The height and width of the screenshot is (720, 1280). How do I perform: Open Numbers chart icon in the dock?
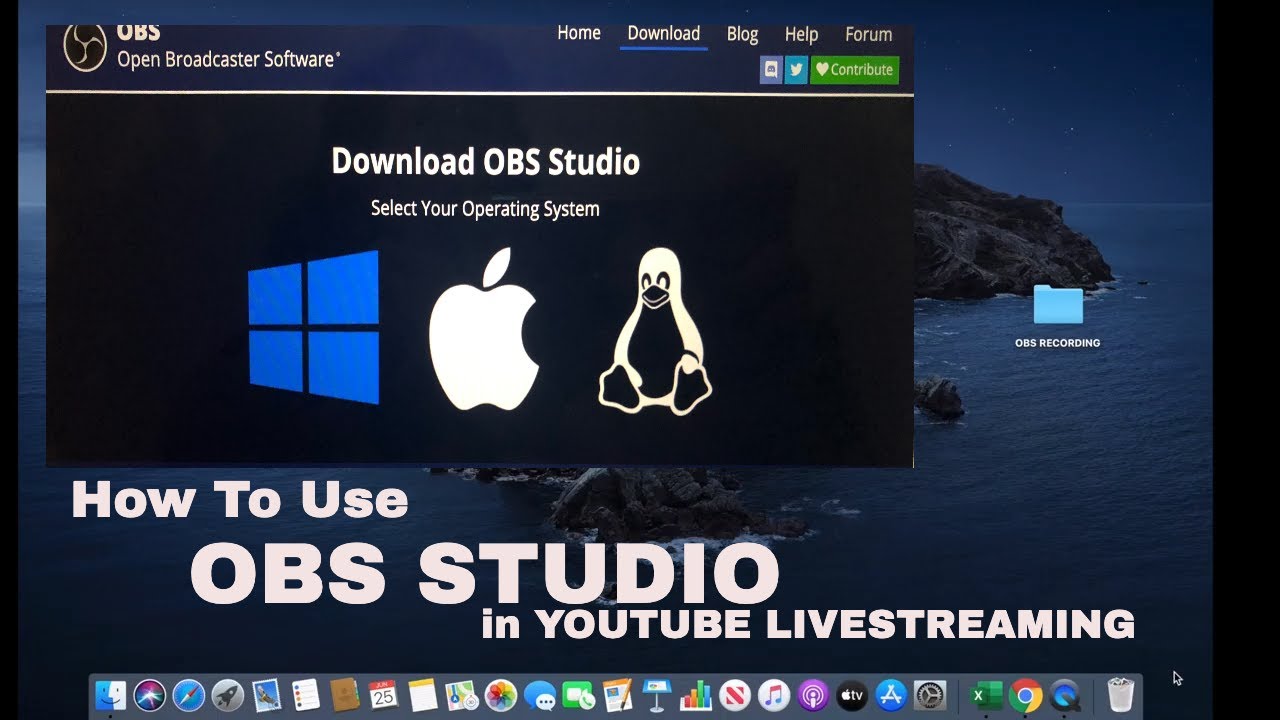tap(695, 695)
